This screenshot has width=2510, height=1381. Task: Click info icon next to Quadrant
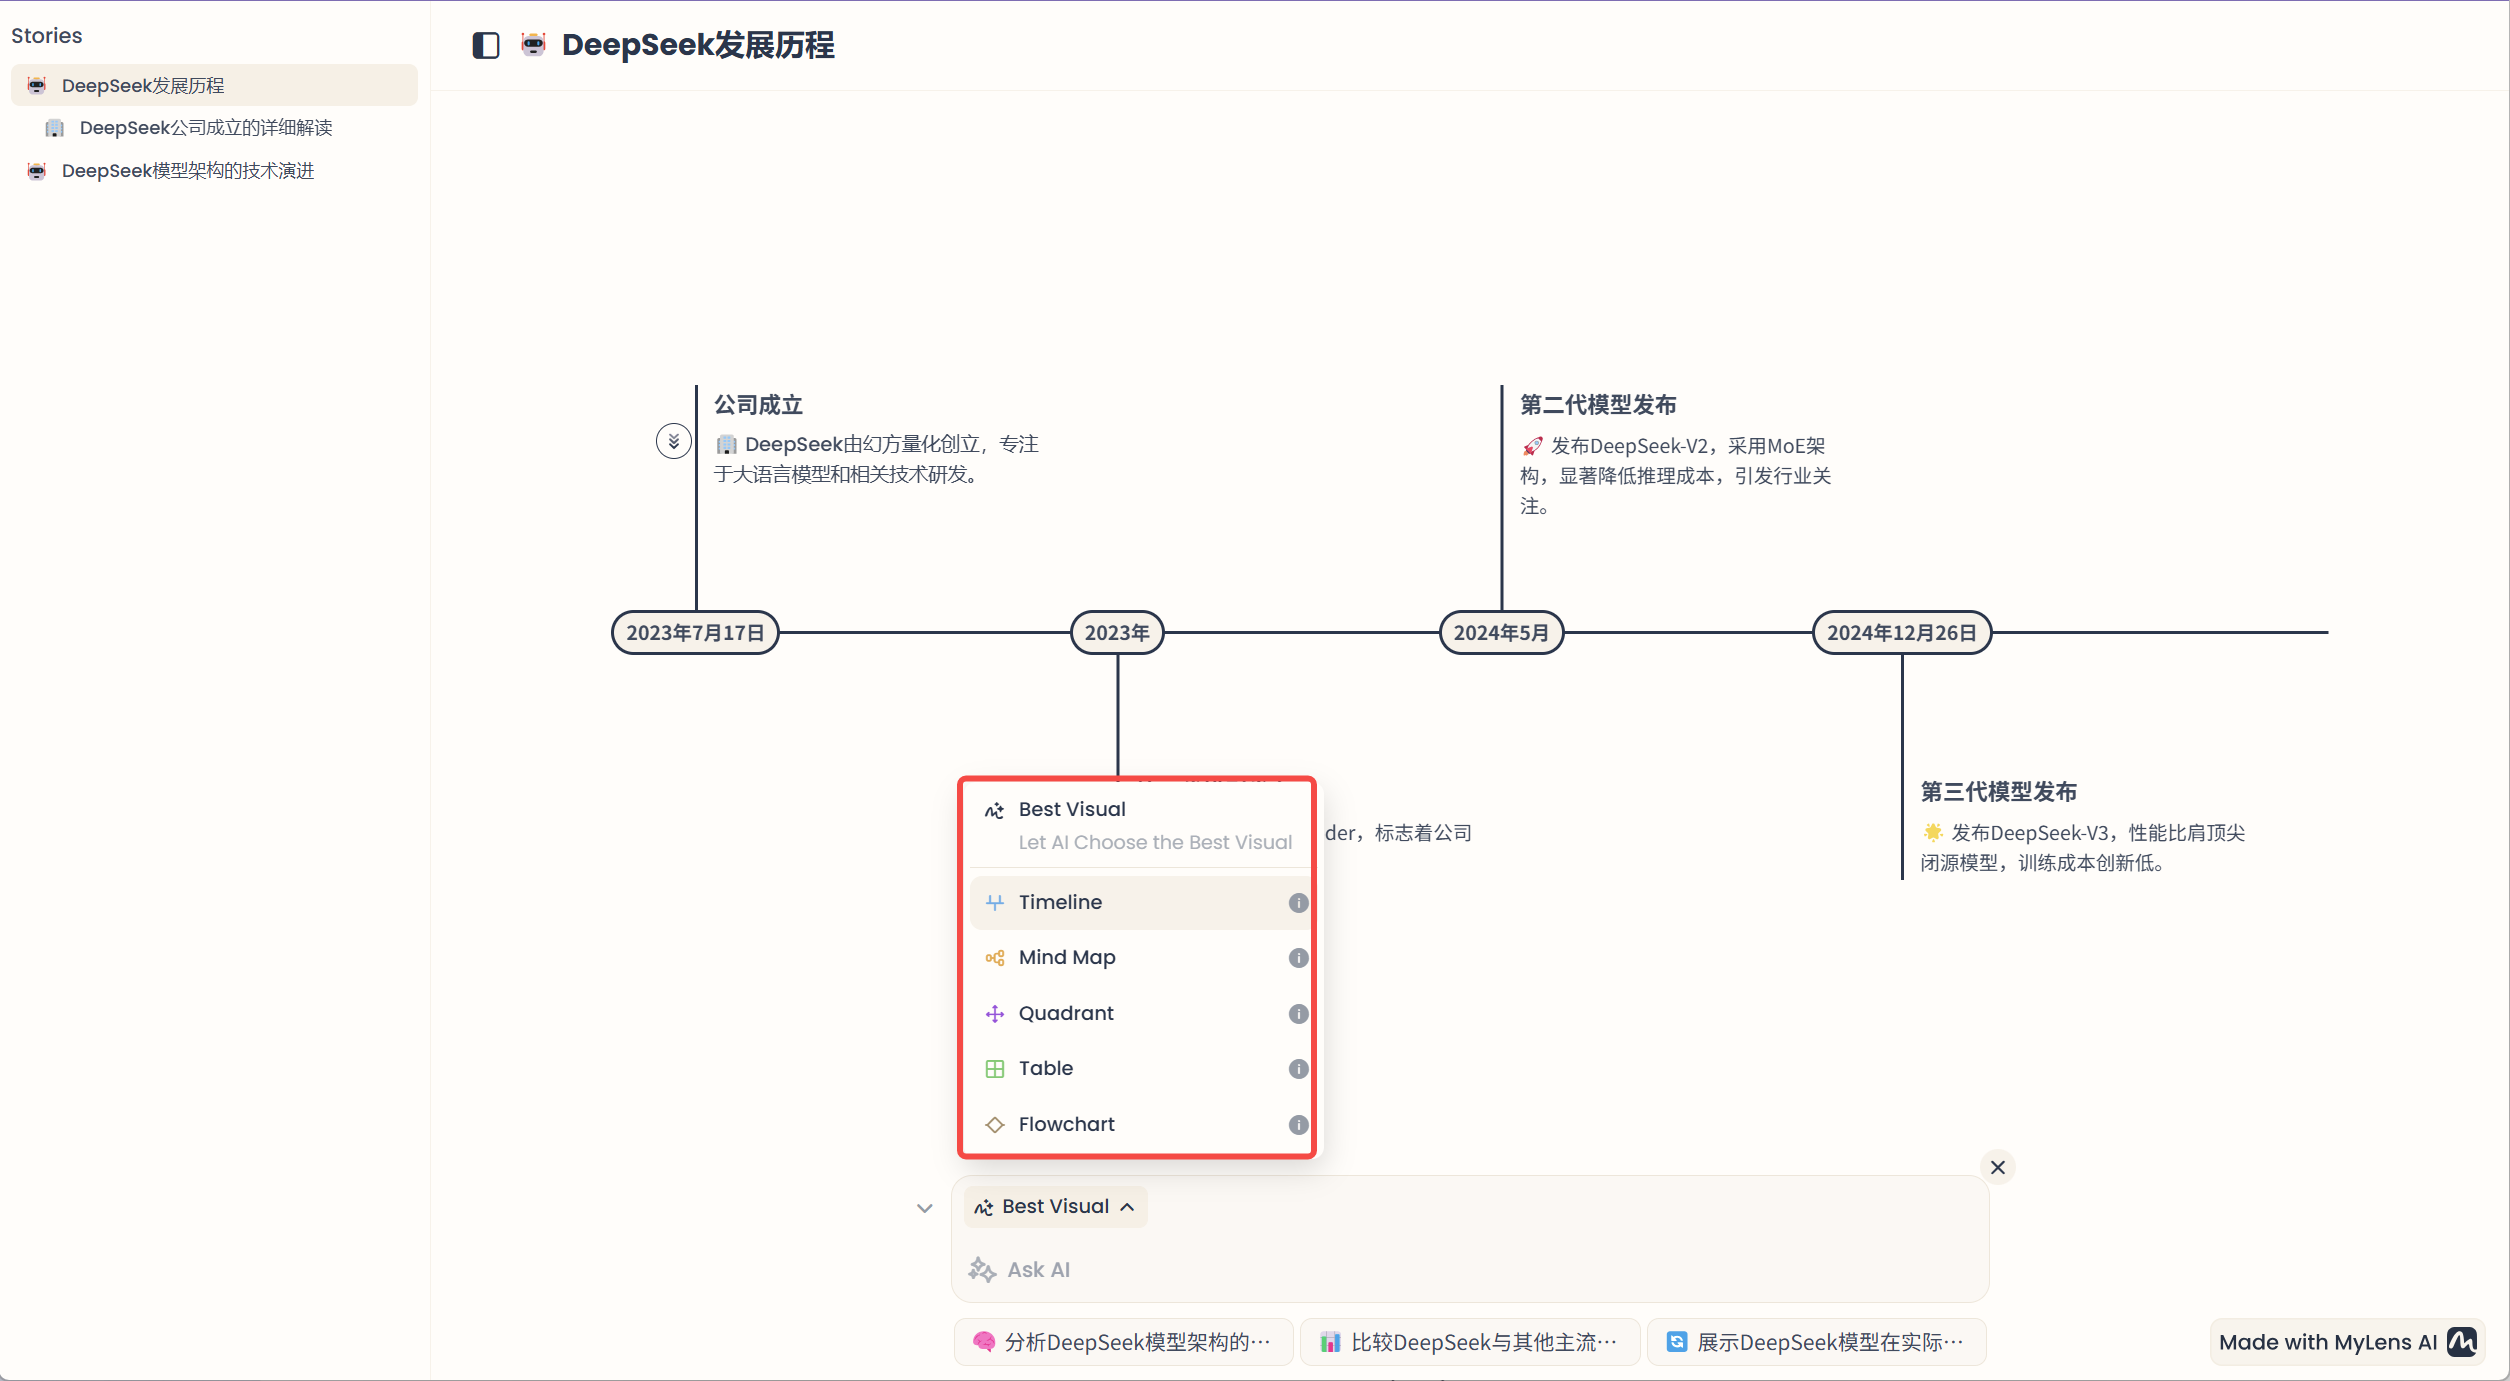pos(1298,1014)
